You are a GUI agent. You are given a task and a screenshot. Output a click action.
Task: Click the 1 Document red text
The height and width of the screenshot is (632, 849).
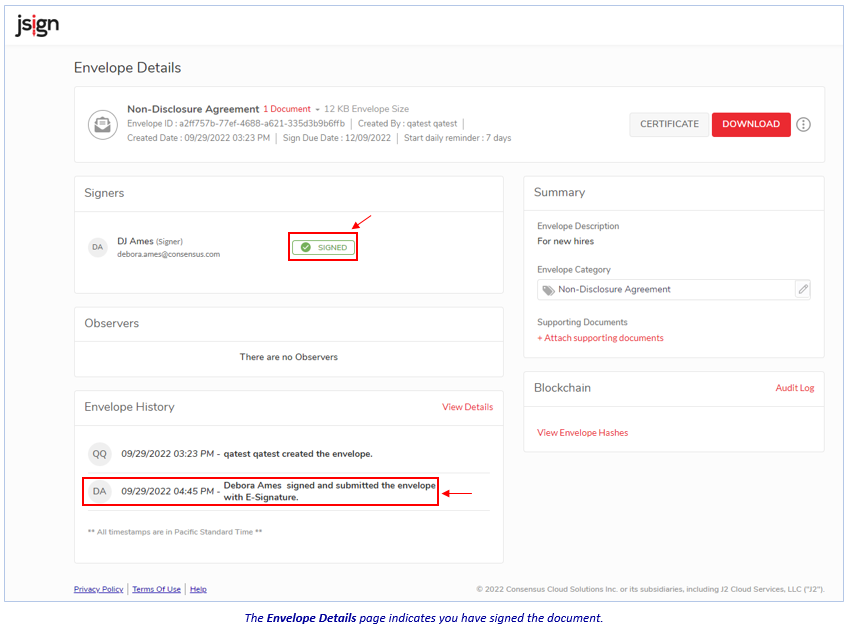click(x=287, y=109)
